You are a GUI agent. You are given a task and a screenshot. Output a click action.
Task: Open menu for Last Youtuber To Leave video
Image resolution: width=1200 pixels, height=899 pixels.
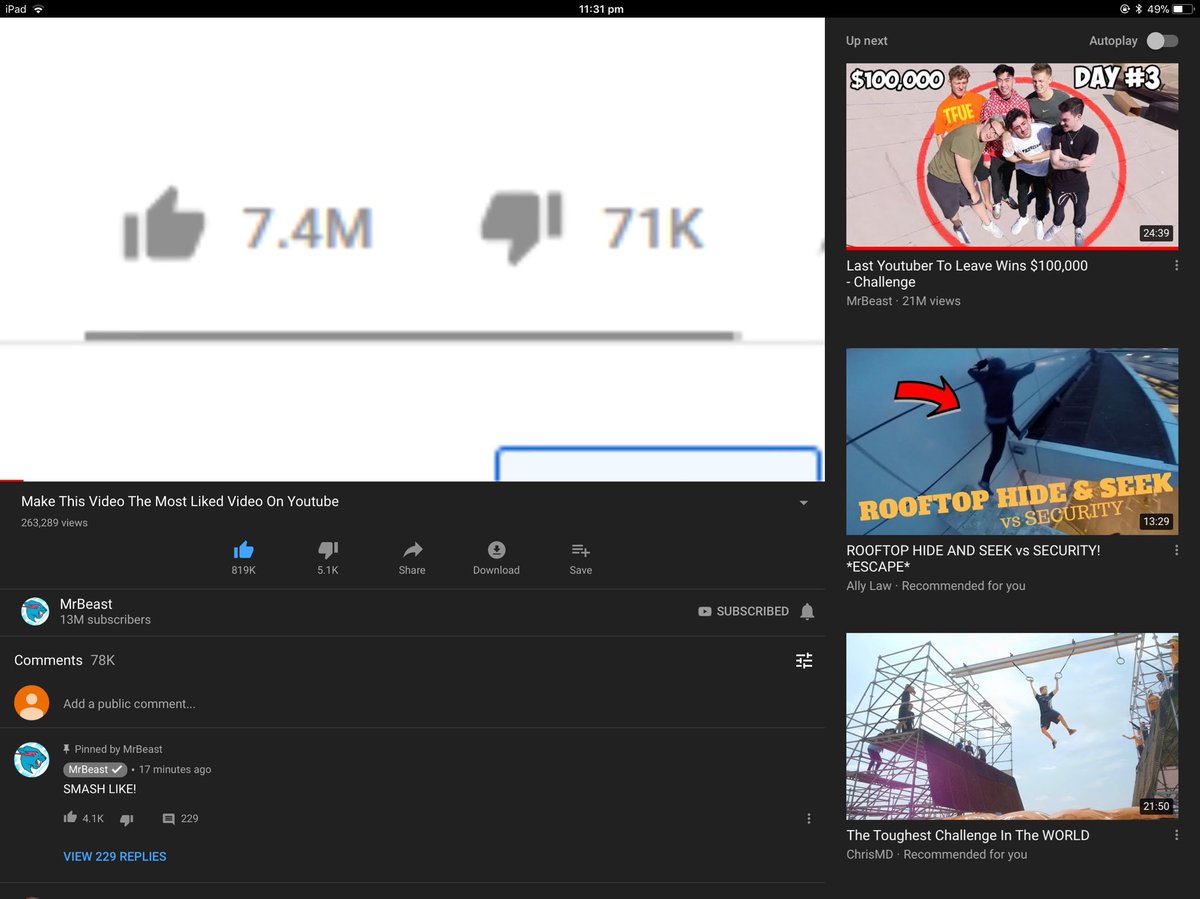point(1176,266)
